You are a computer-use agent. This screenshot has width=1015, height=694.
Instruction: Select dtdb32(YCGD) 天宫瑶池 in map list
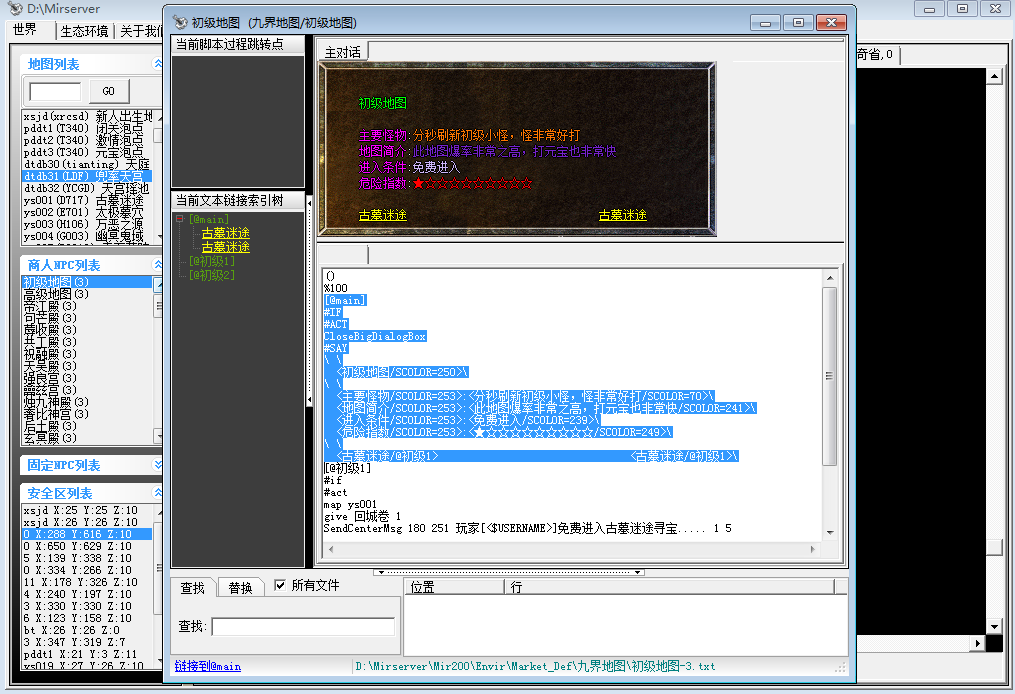coord(86,188)
